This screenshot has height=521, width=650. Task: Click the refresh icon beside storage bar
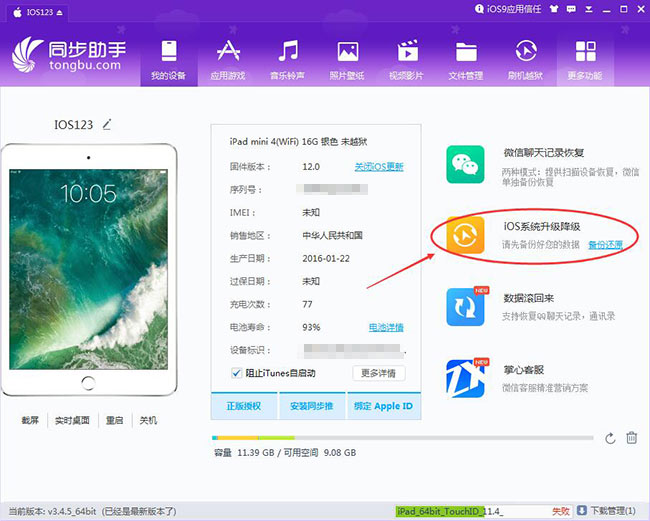[x=610, y=438]
